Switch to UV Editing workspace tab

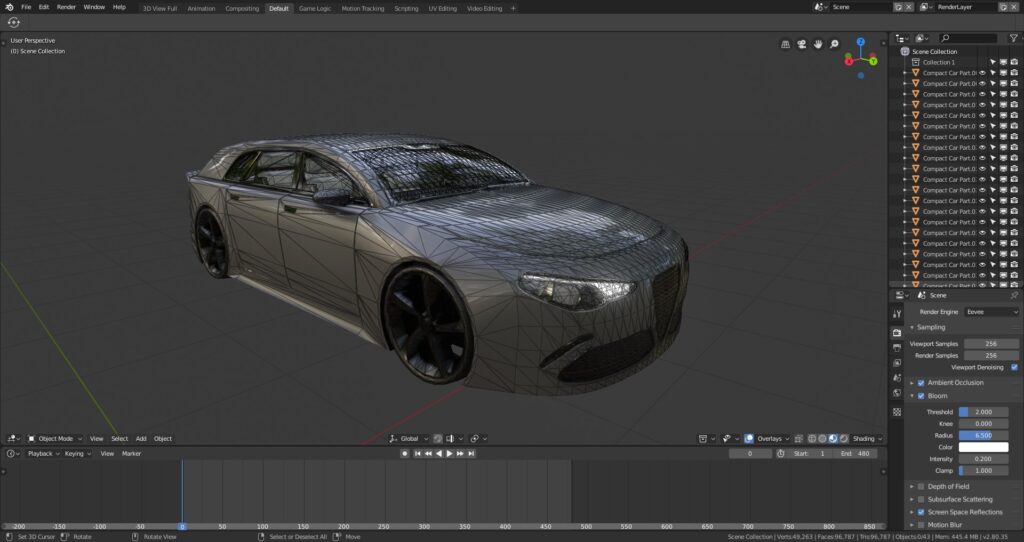click(443, 8)
